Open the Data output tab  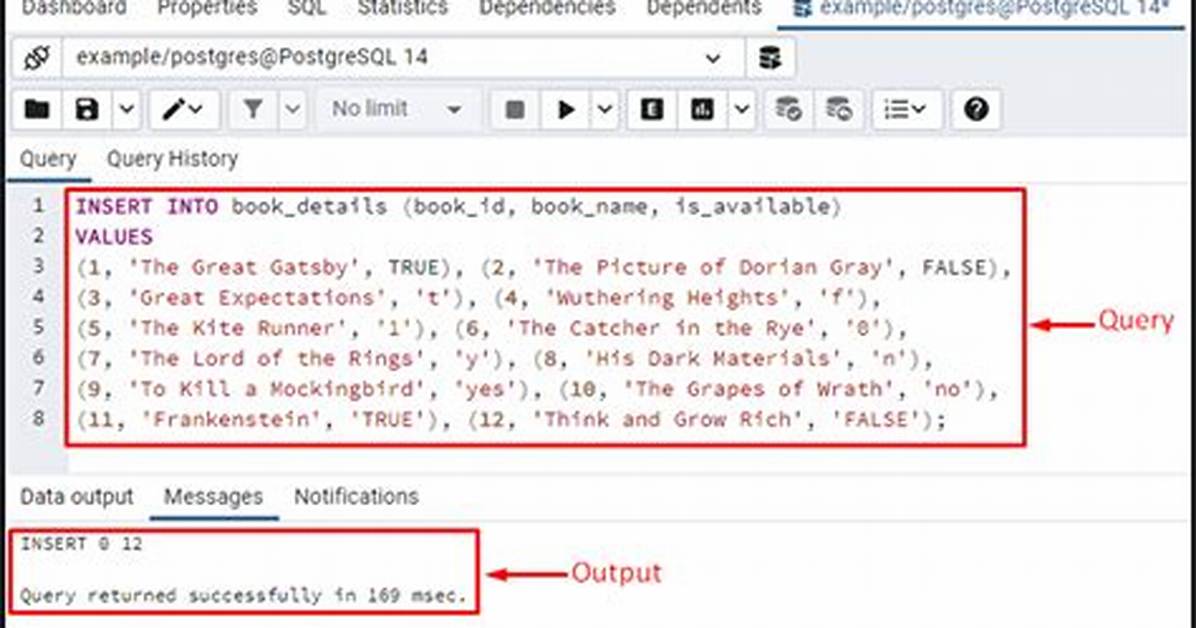(76, 497)
